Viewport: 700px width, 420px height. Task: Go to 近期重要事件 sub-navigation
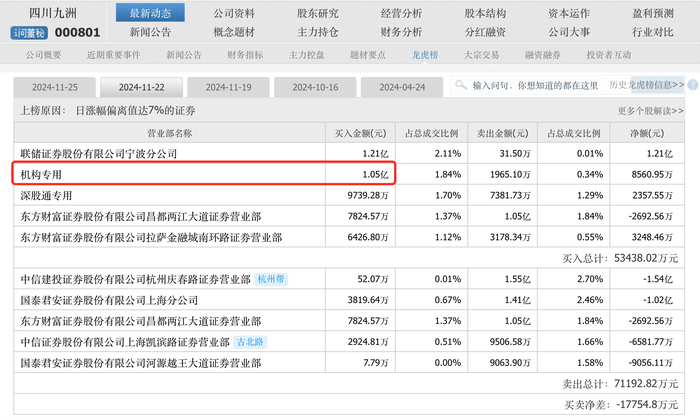pos(113,55)
